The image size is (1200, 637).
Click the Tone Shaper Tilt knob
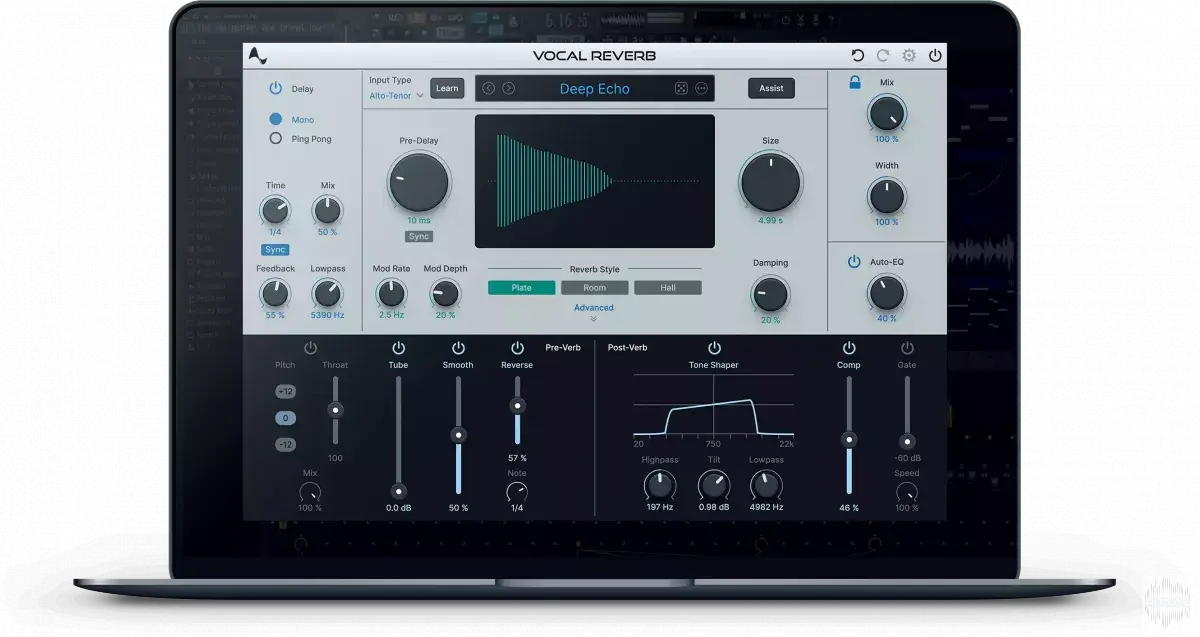[x=714, y=487]
